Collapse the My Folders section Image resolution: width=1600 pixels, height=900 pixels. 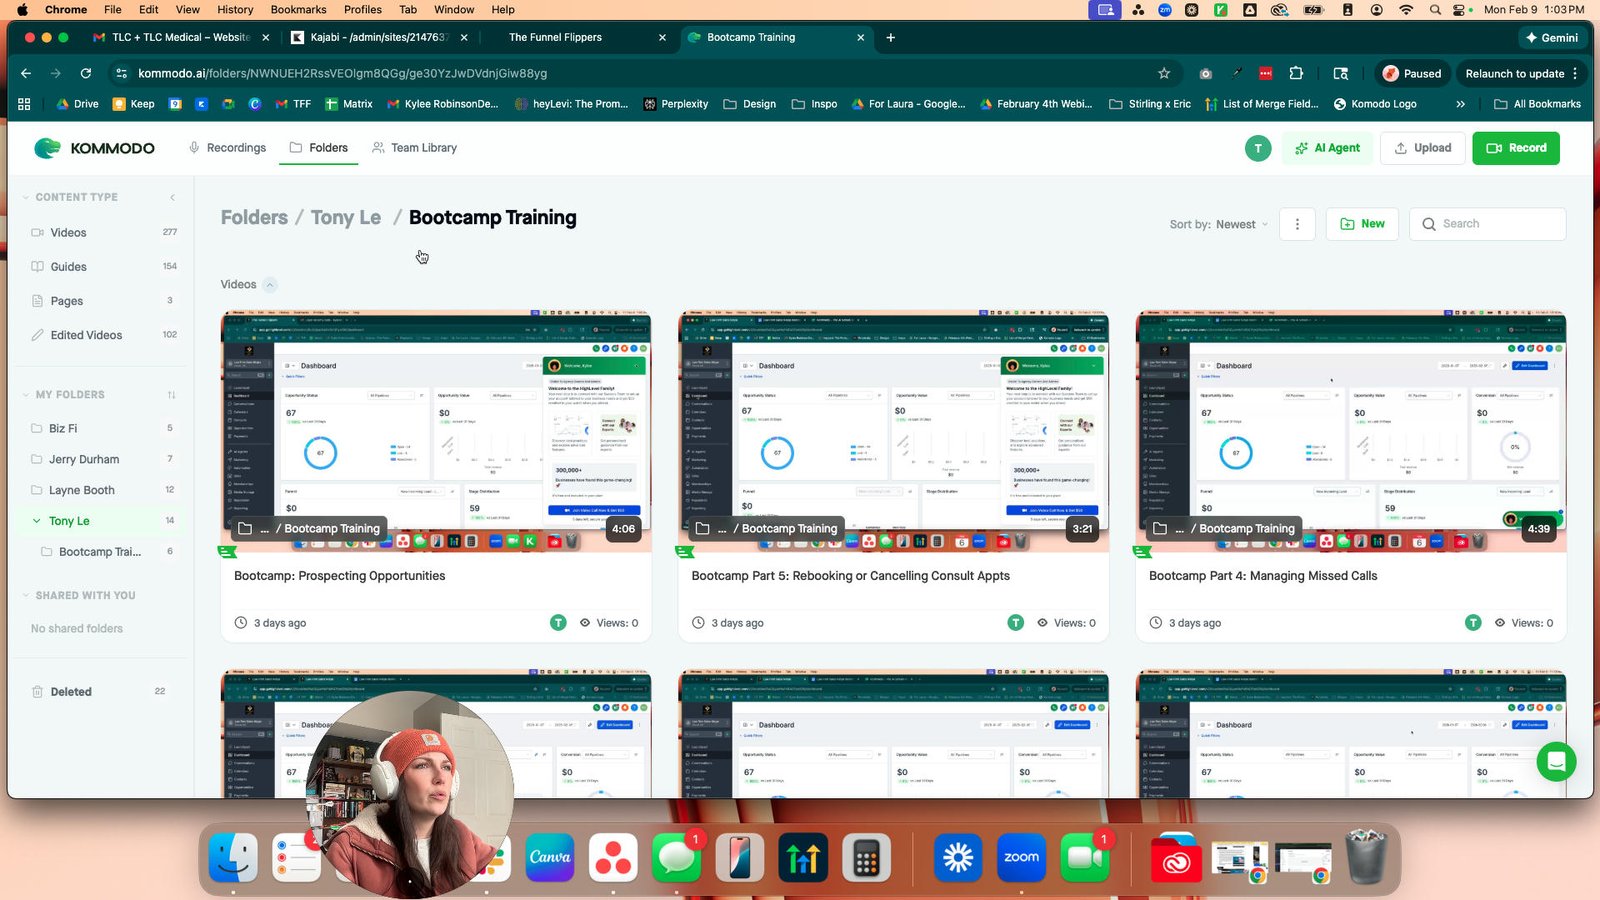(x=26, y=395)
